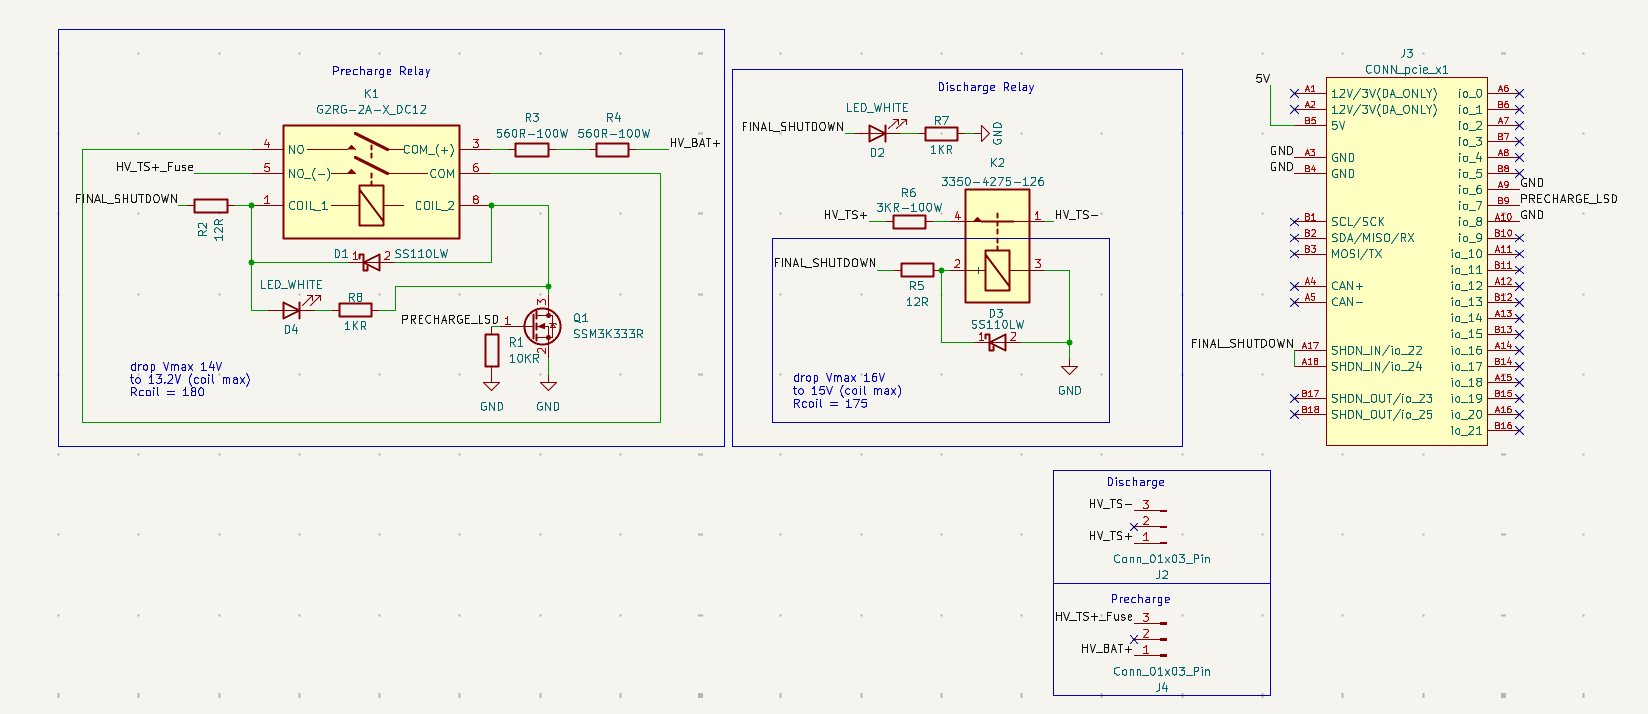The width and height of the screenshot is (1648, 714).
Task: Click HV_TS- label at K2 pin 1
Action: click(1077, 215)
